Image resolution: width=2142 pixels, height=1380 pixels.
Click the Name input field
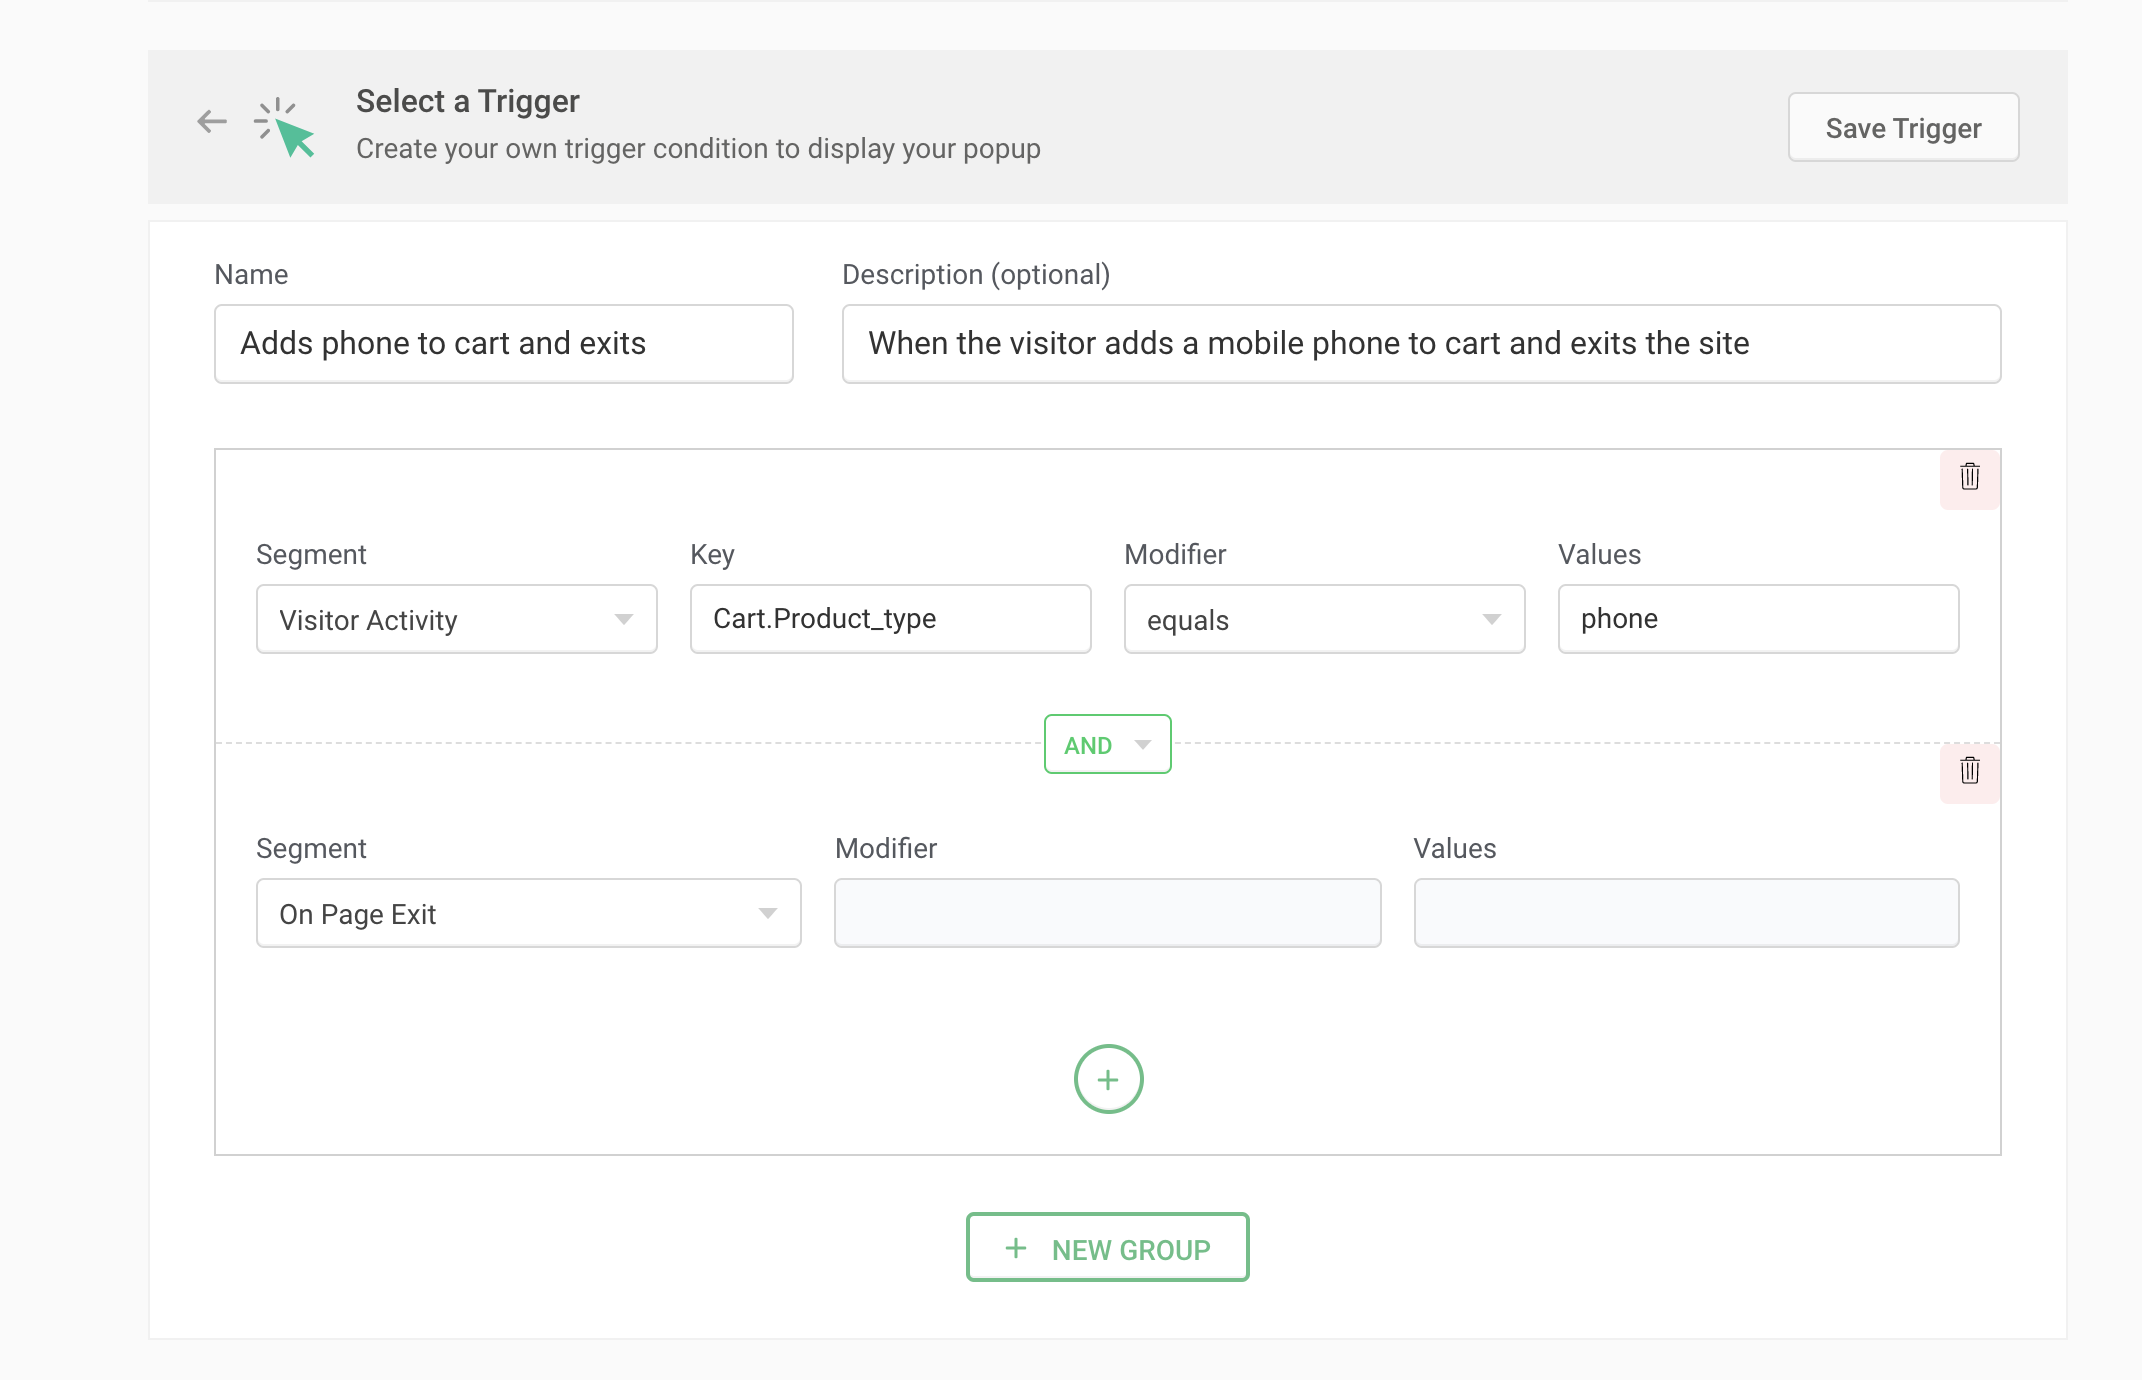503,344
